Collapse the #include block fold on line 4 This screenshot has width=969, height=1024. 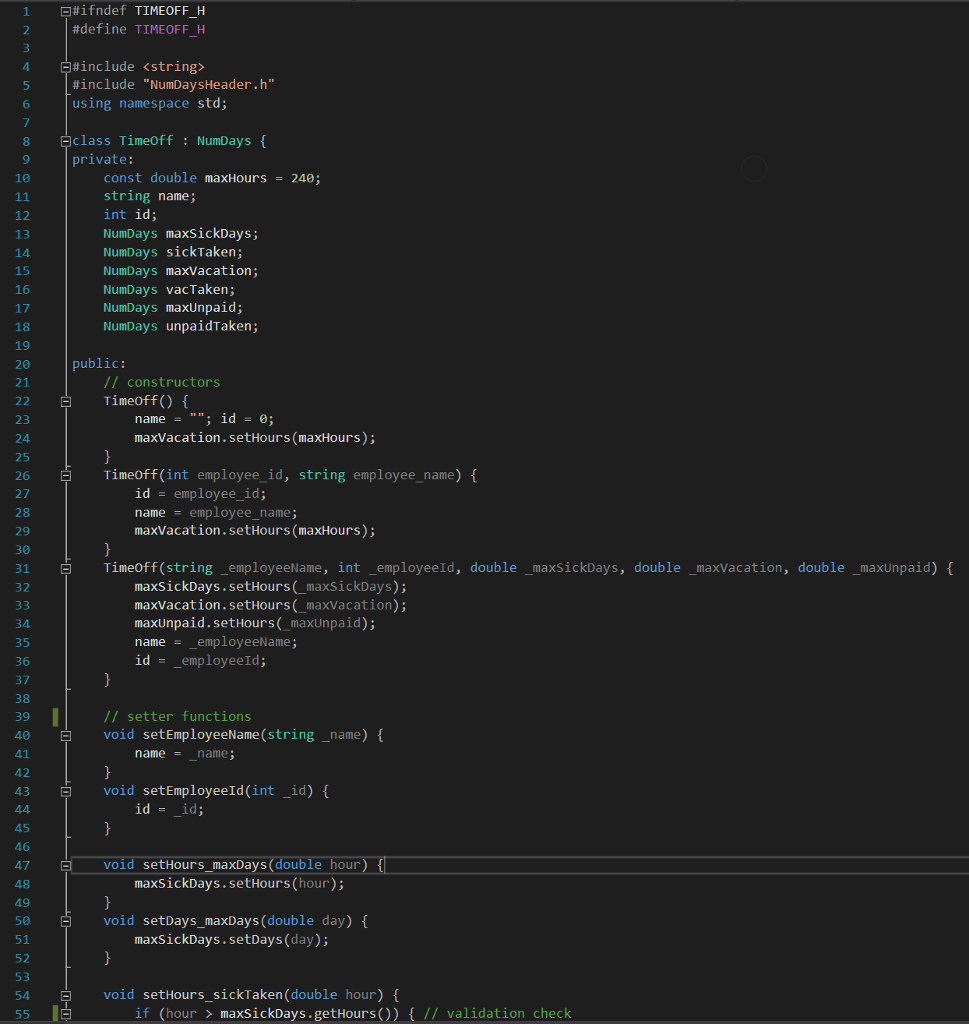click(66, 67)
